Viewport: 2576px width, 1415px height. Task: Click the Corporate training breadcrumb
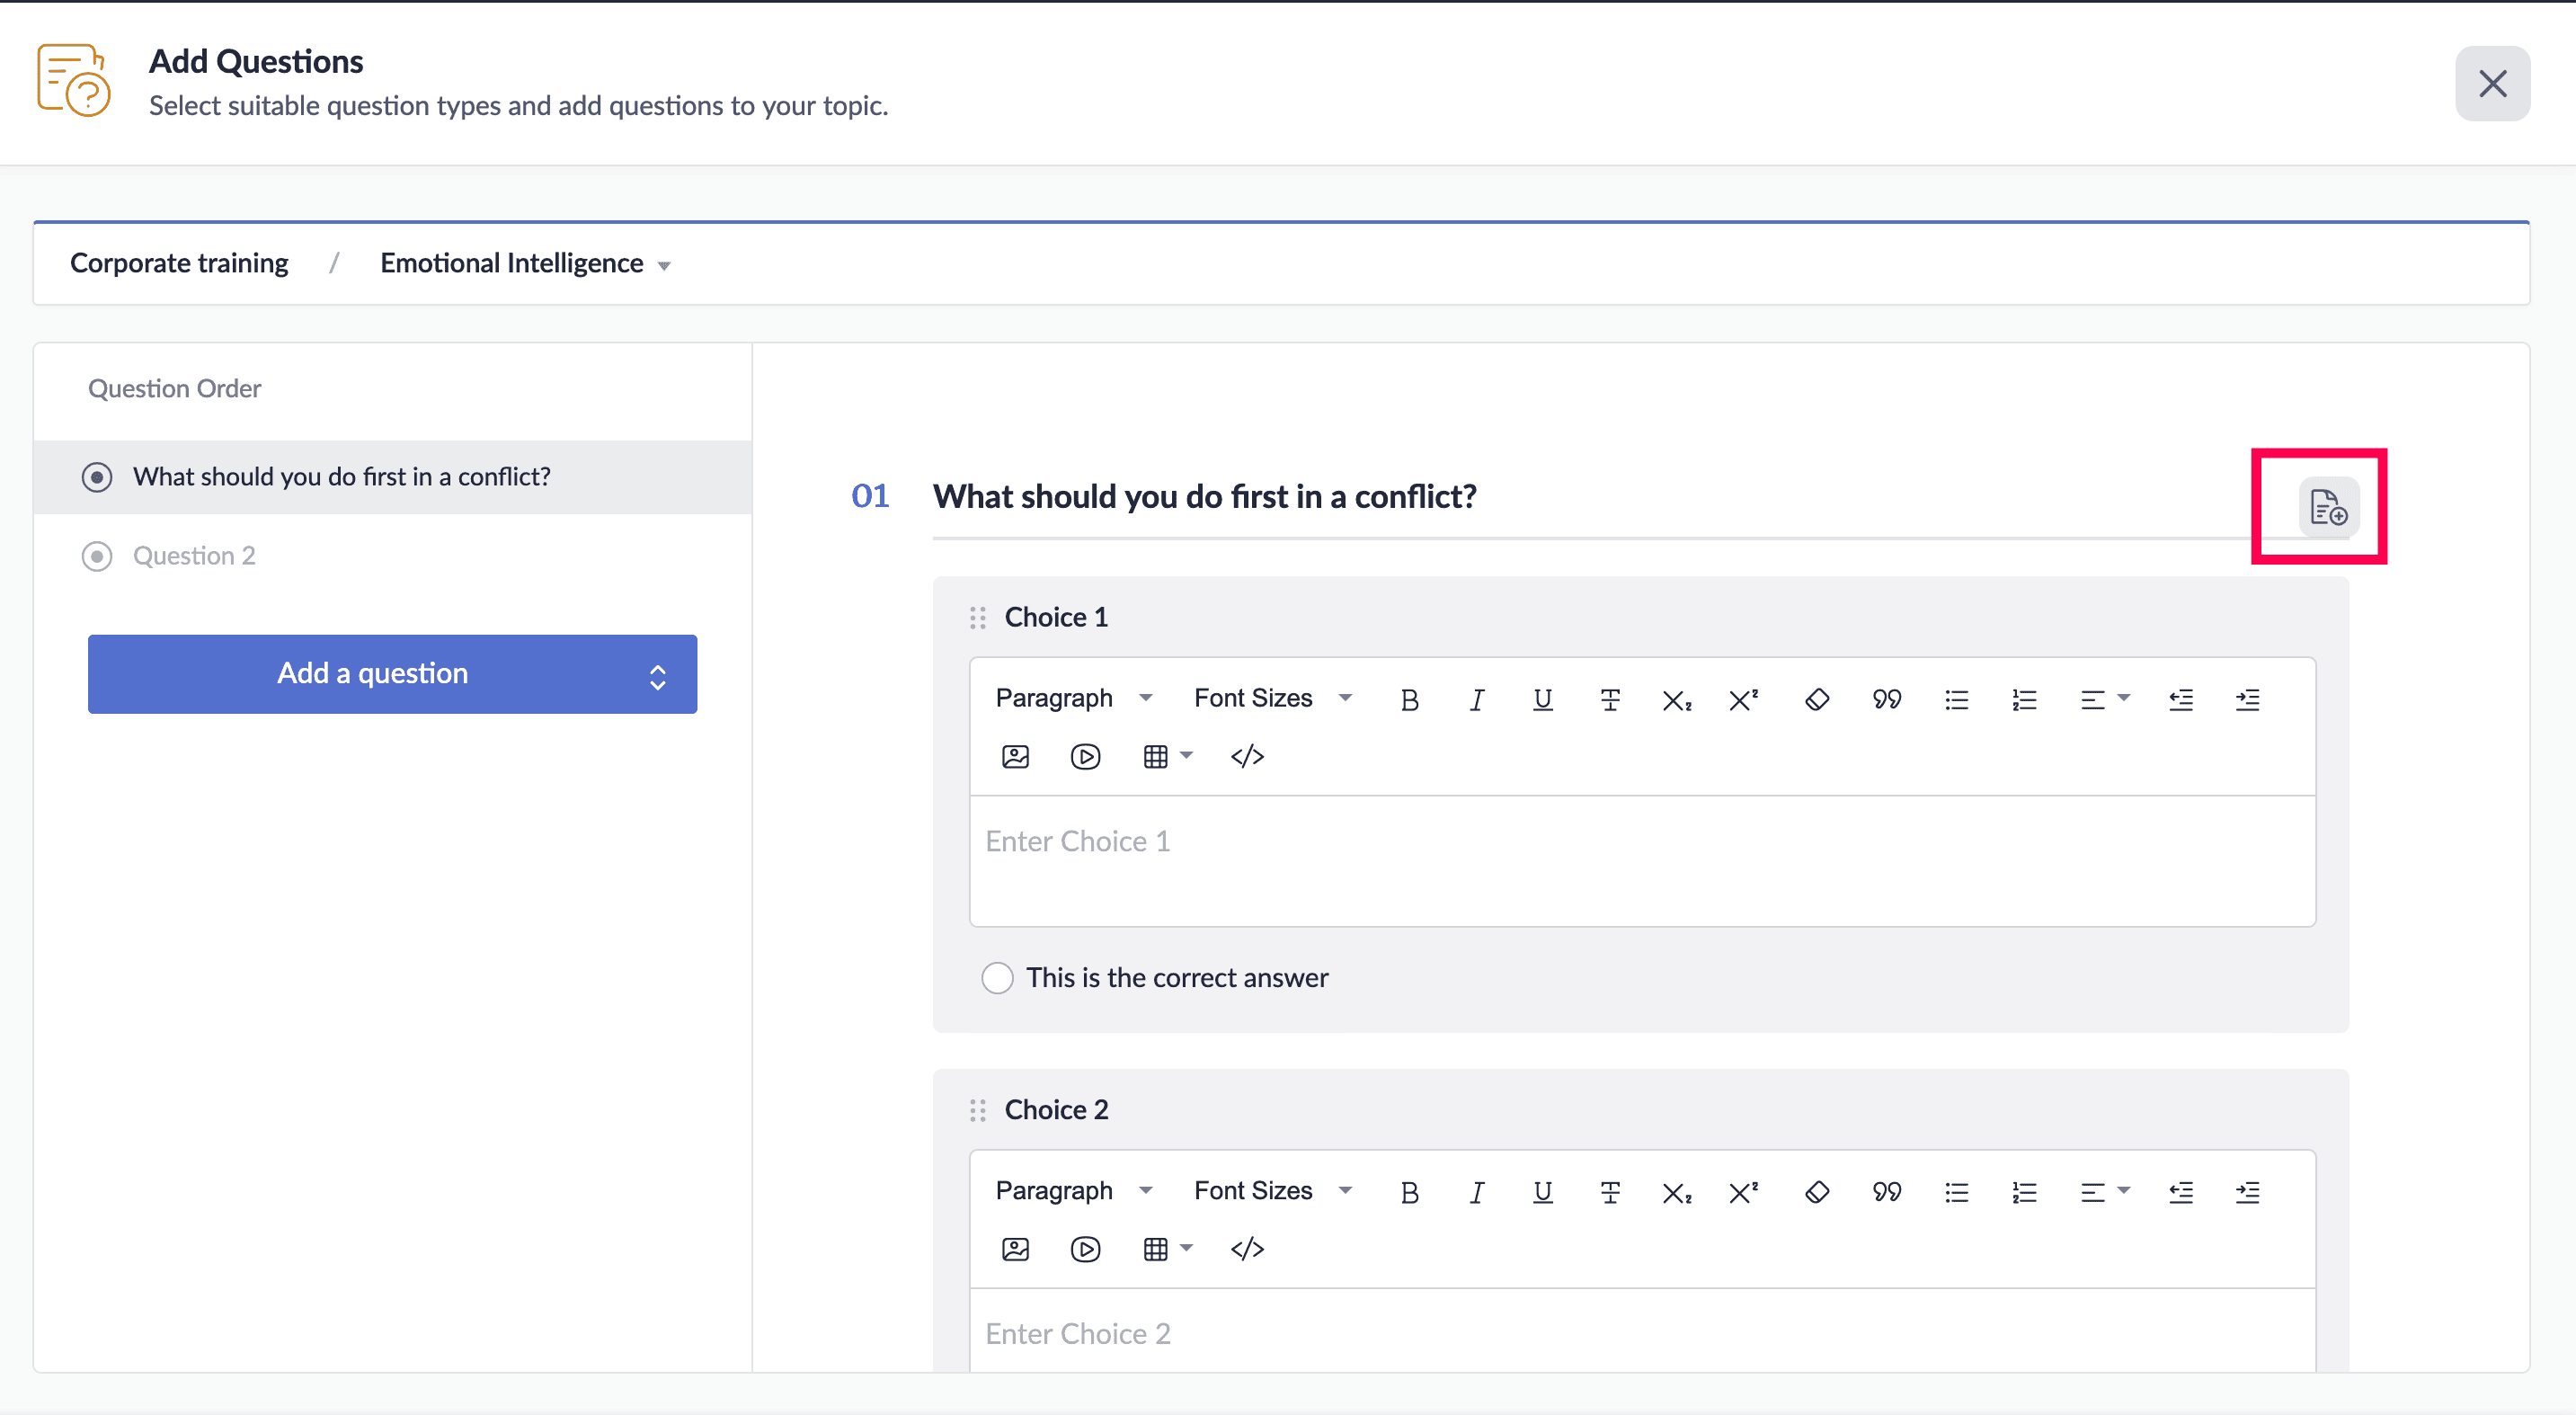(179, 263)
